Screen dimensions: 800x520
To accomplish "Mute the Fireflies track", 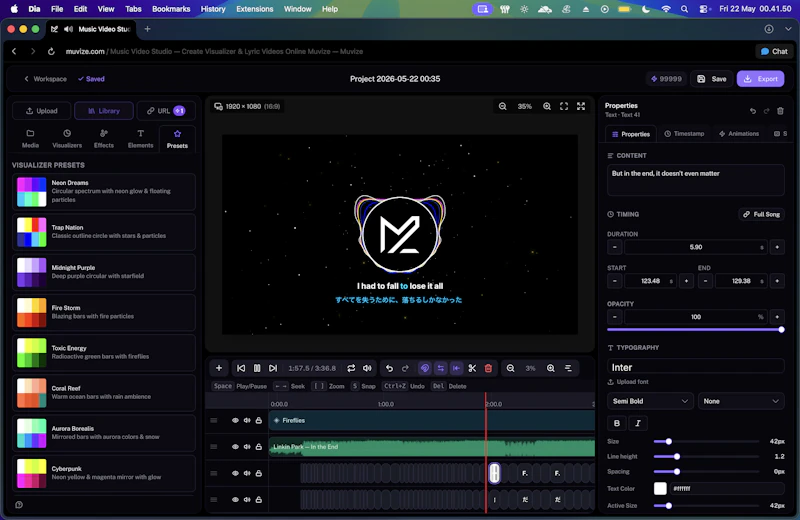I will [x=247, y=420].
